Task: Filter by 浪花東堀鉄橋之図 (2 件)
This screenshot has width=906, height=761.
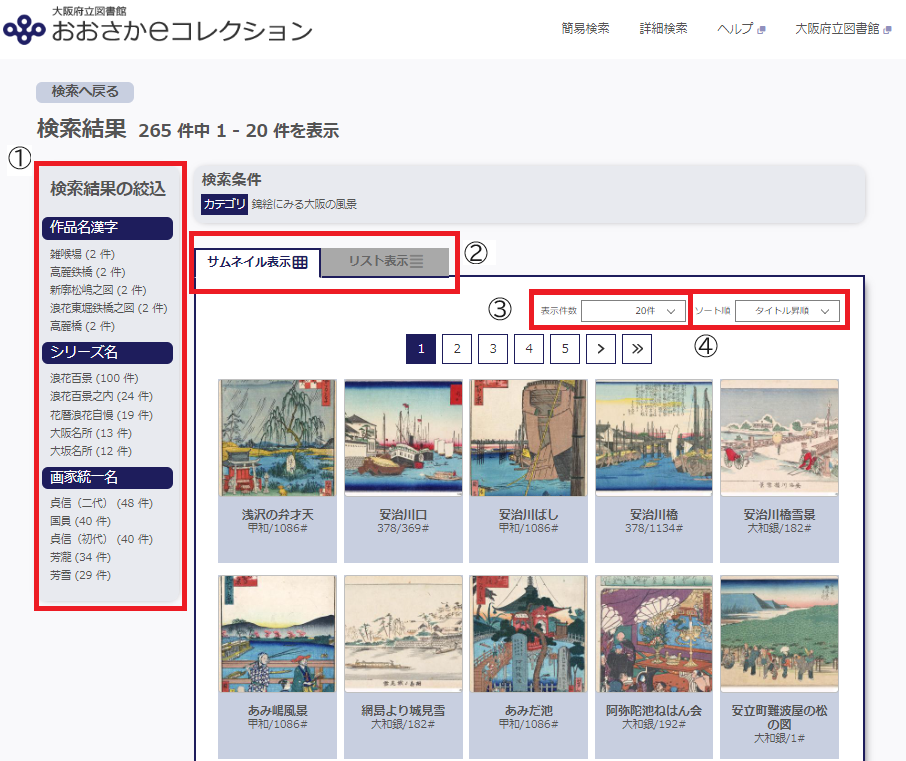Action: pyautogui.click(x=109, y=308)
